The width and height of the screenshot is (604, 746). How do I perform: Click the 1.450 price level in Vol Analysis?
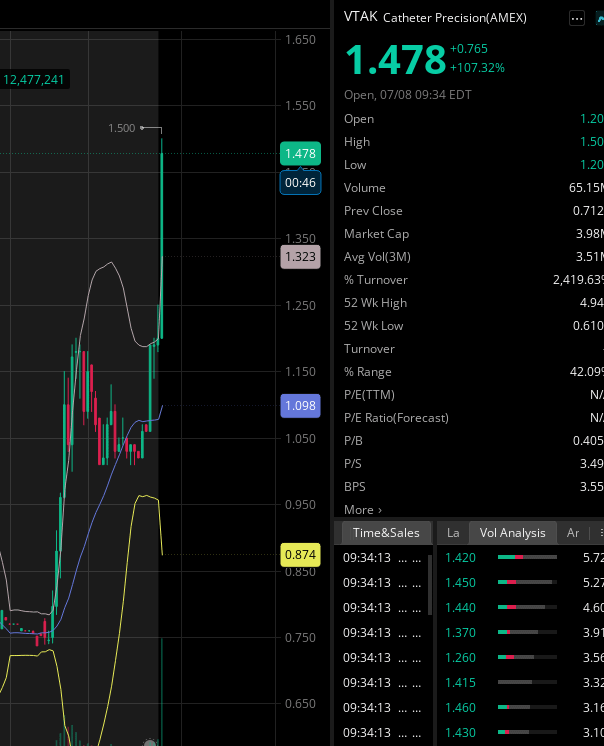click(x=460, y=583)
